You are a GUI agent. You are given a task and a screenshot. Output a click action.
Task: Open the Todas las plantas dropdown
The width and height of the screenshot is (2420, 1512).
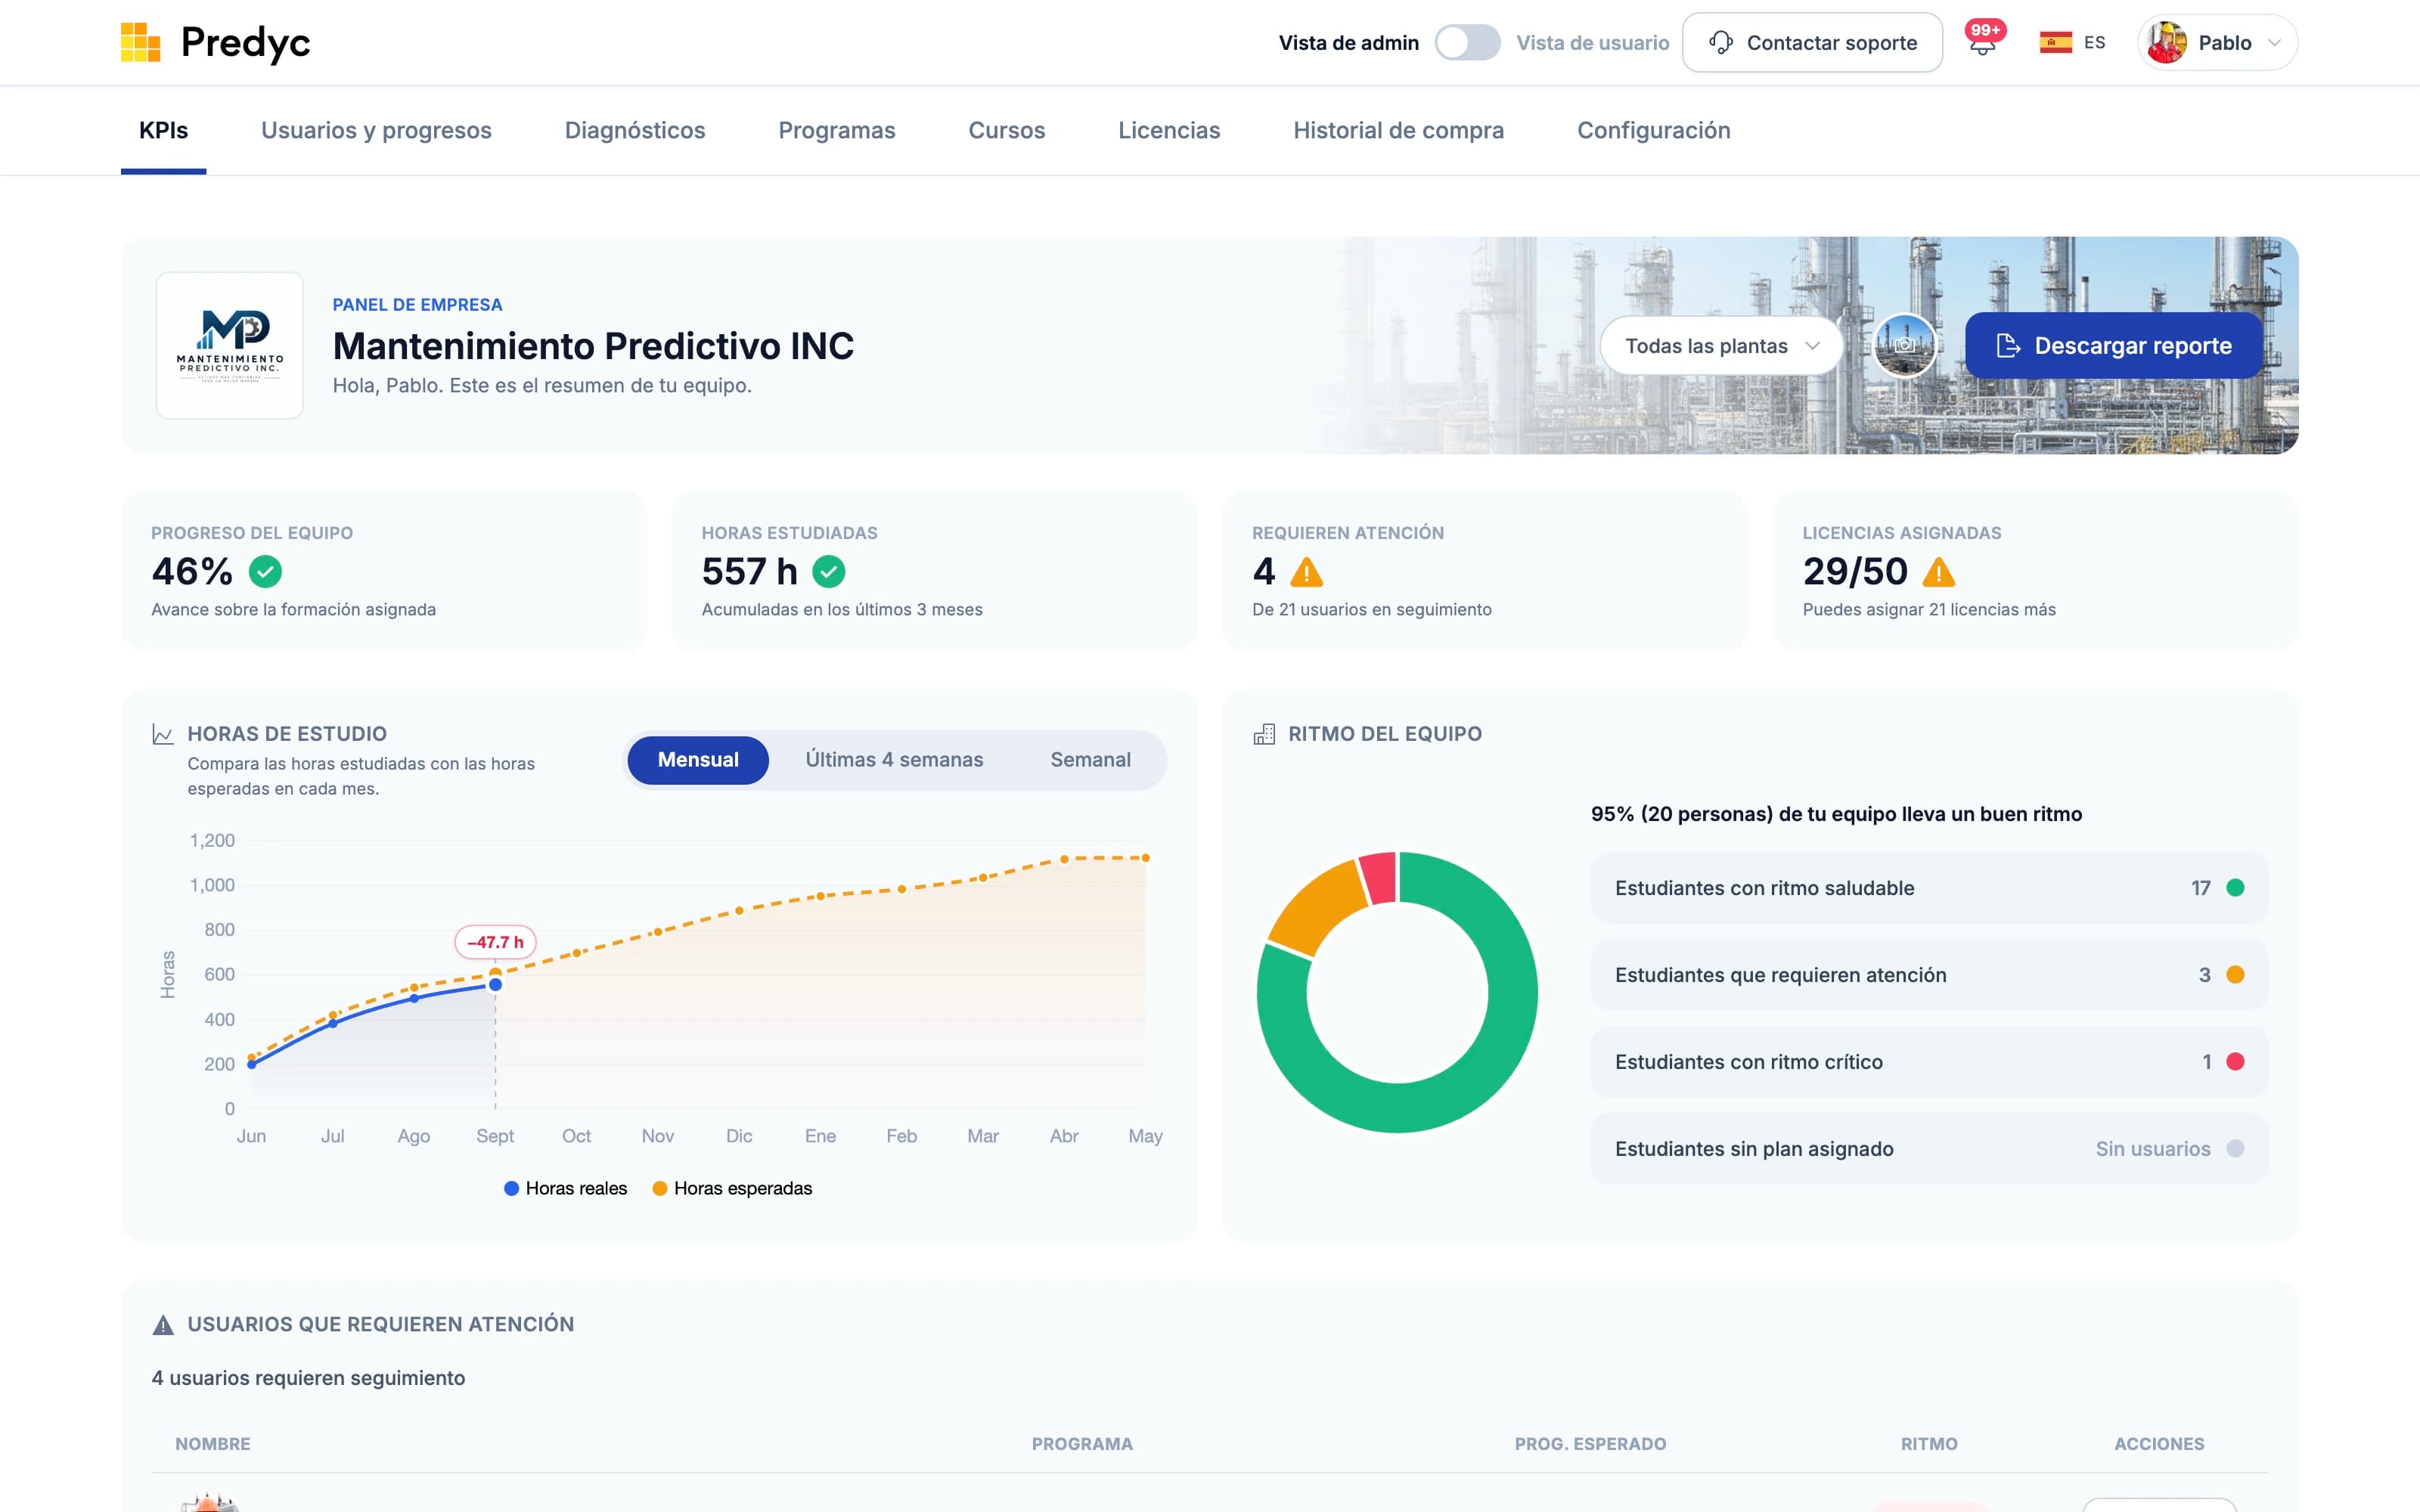(1720, 346)
